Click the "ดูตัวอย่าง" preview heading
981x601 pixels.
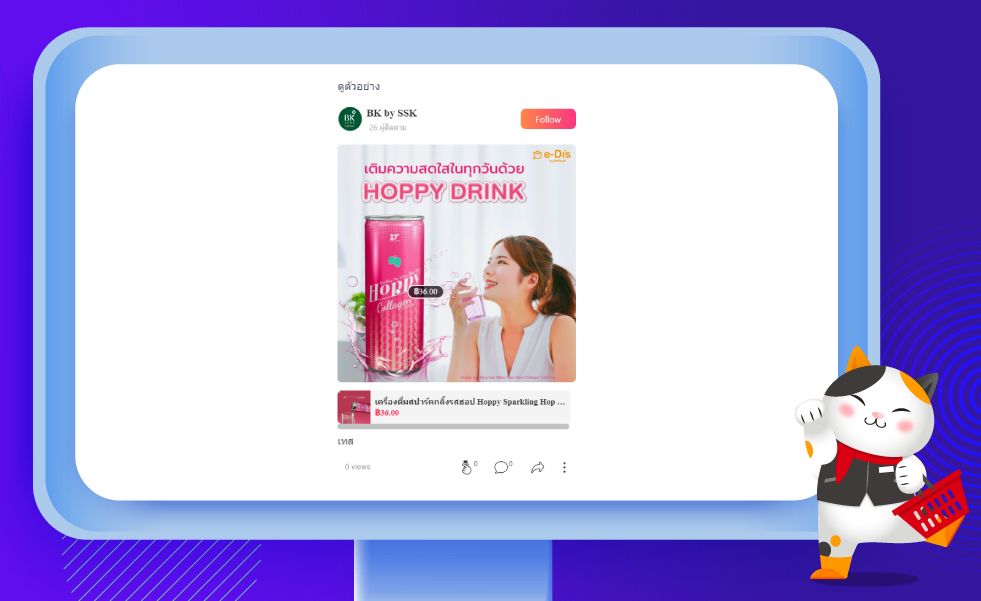(358, 86)
